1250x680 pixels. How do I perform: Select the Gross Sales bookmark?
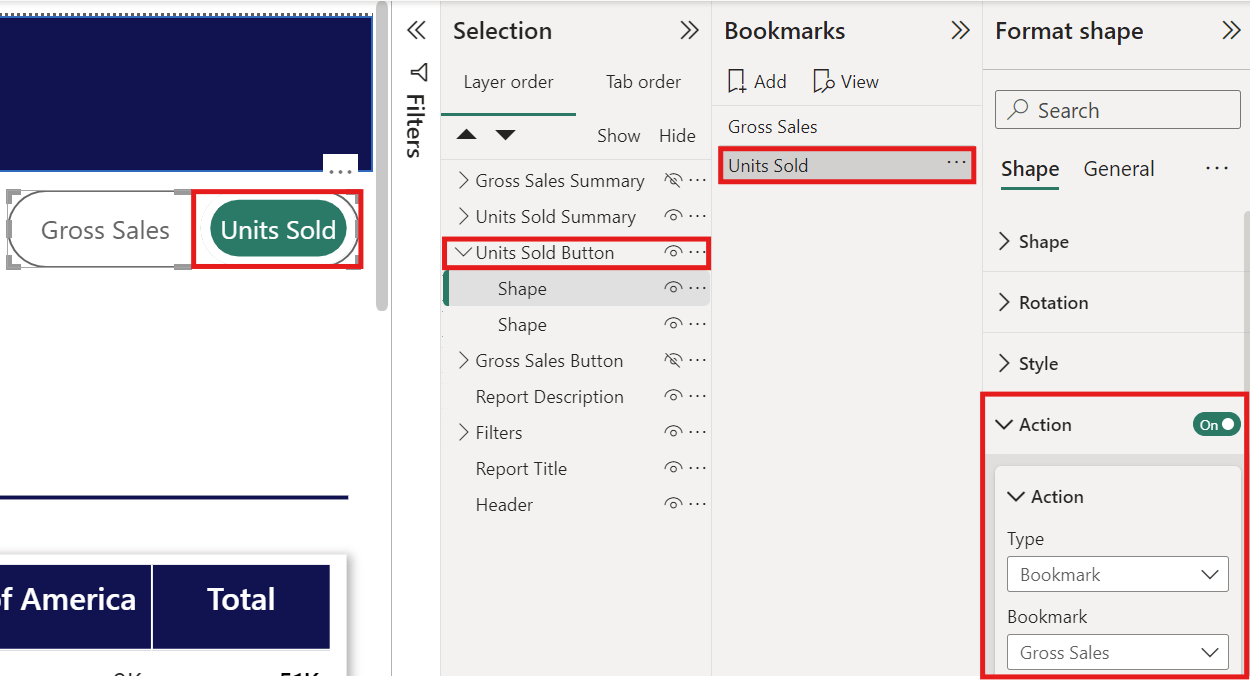click(847, 127)
